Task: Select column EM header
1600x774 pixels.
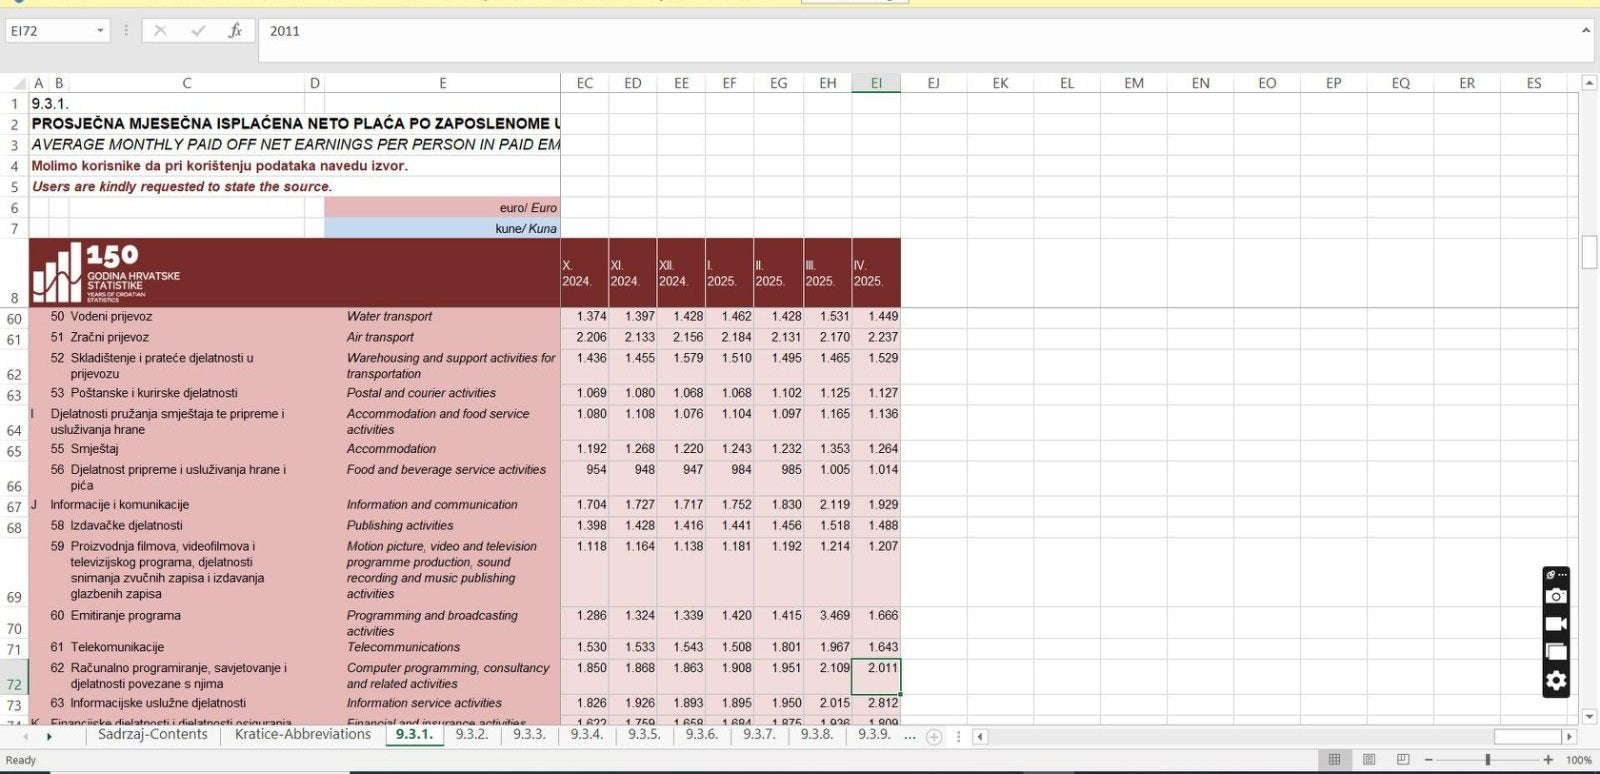Action: point(1134,83)
